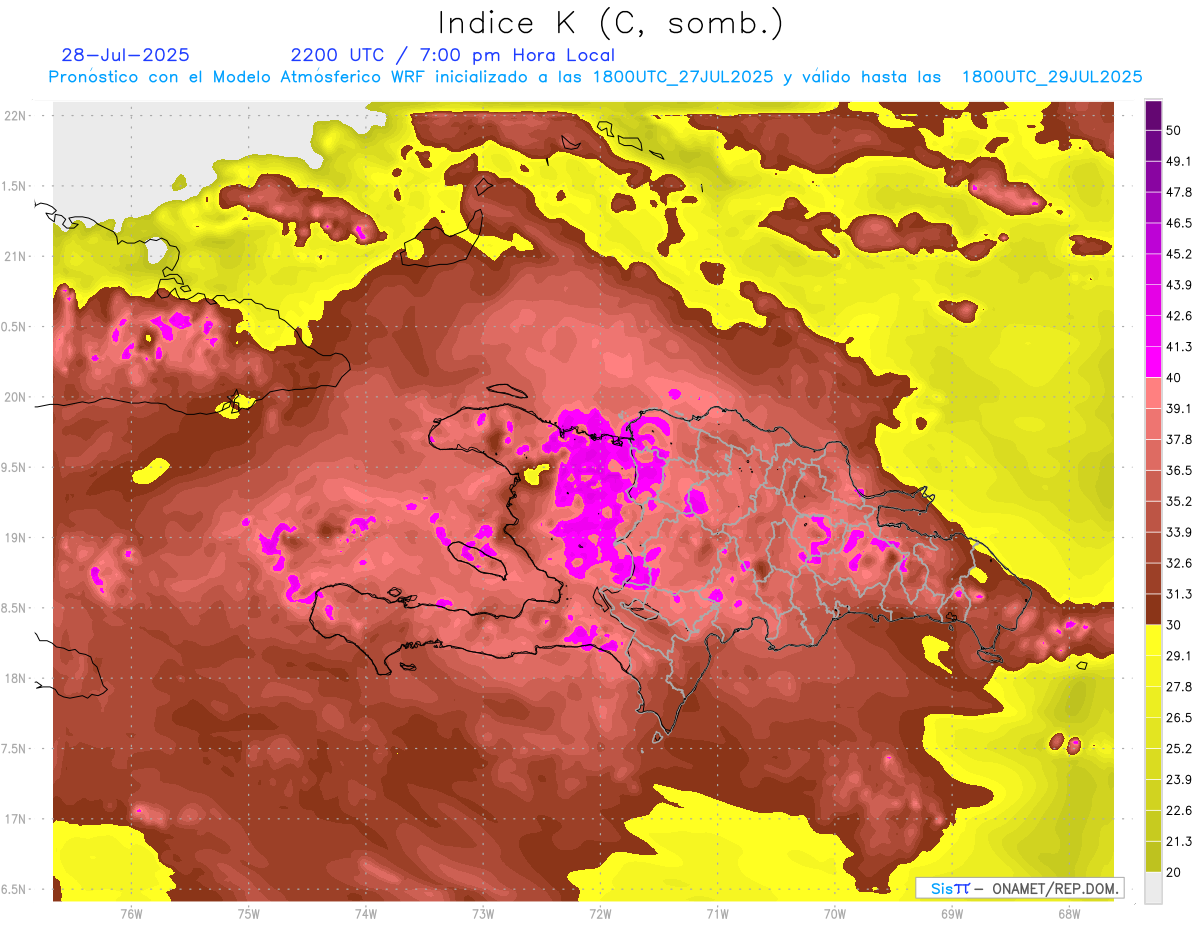Click the colorbar value '25.2'
Screen dimensions: 1200x927
coord(1179,748)
